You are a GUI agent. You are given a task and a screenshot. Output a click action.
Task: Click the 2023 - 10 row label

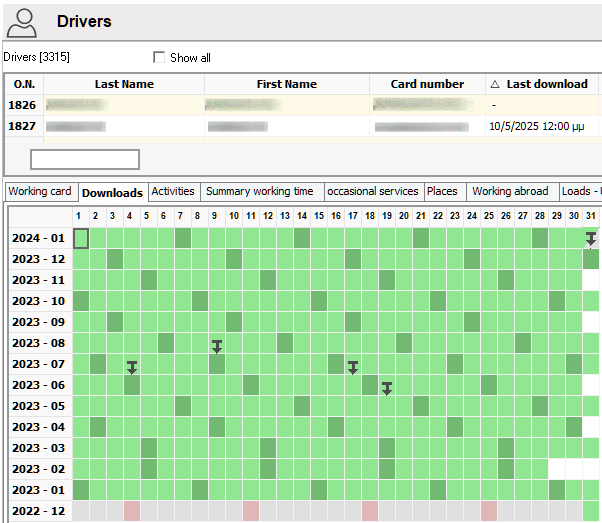pos(38,301)
